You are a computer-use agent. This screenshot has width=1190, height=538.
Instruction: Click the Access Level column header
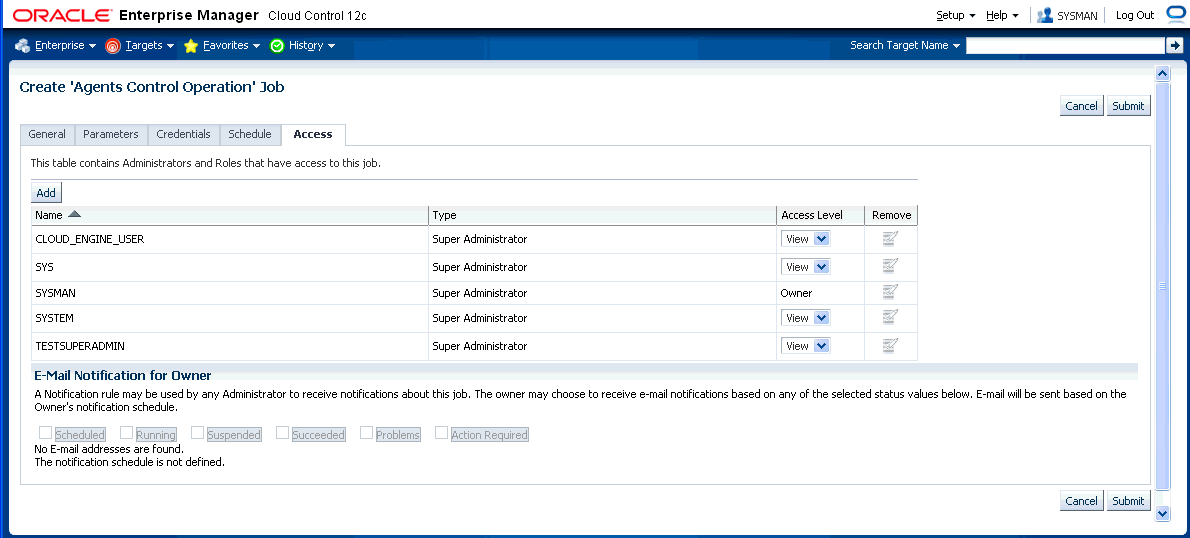point(820,216)
